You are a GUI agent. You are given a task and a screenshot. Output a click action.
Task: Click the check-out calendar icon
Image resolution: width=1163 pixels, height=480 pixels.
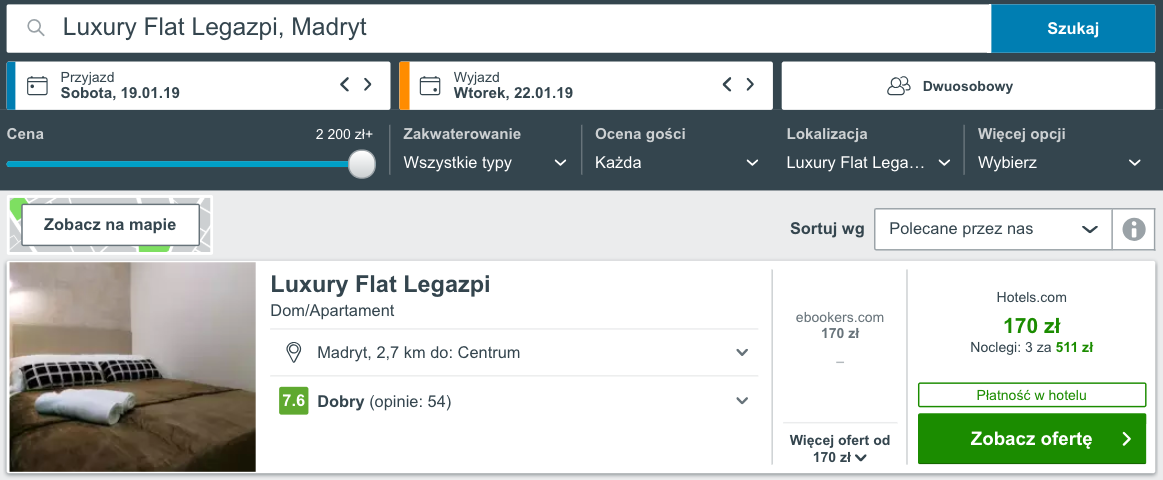(429, 85)
